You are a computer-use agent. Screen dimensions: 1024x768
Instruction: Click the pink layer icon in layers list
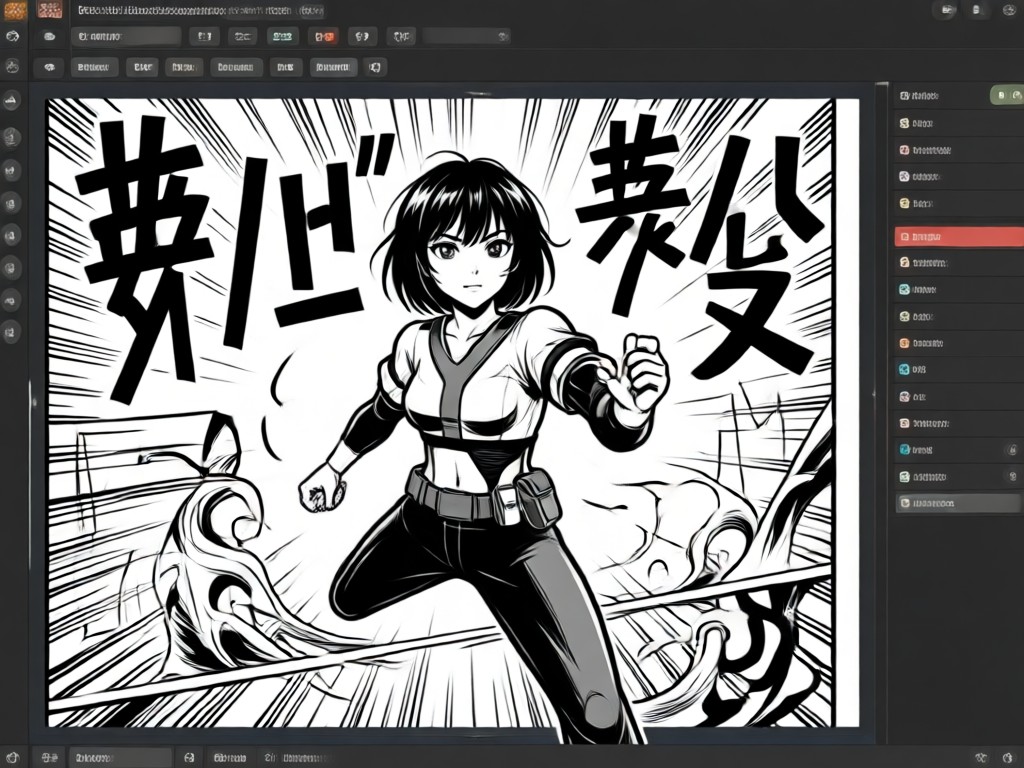point(904,150)
